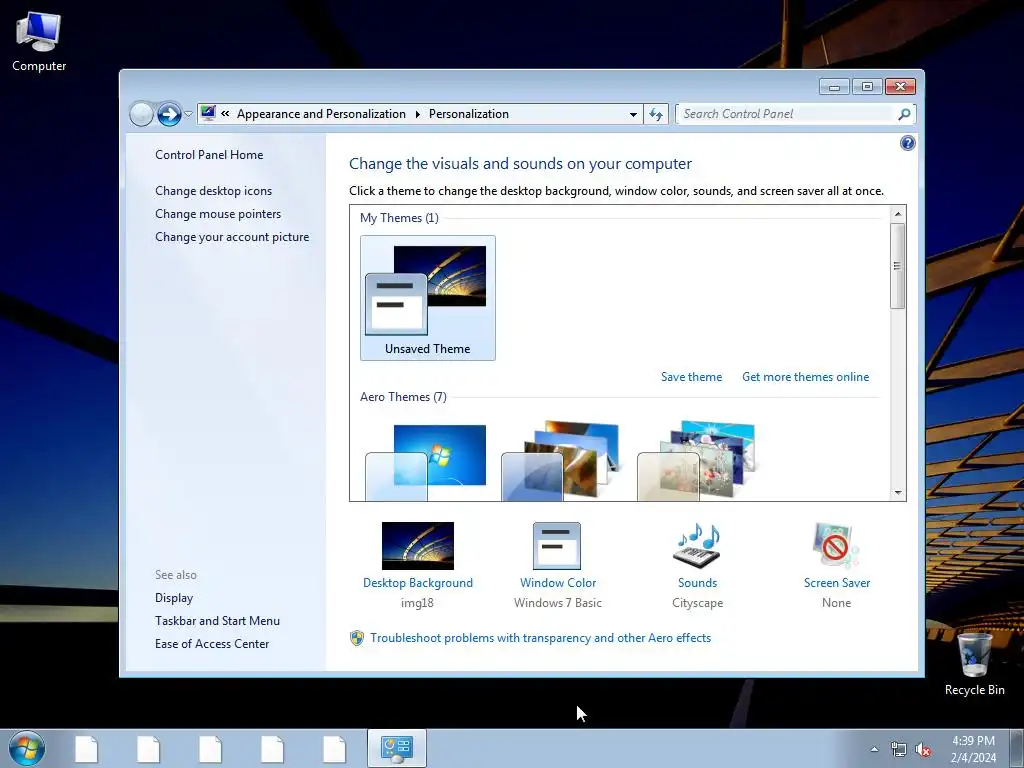Open Control Panel Home
The height and width of the screenshot is (768, 1024).
209,155
